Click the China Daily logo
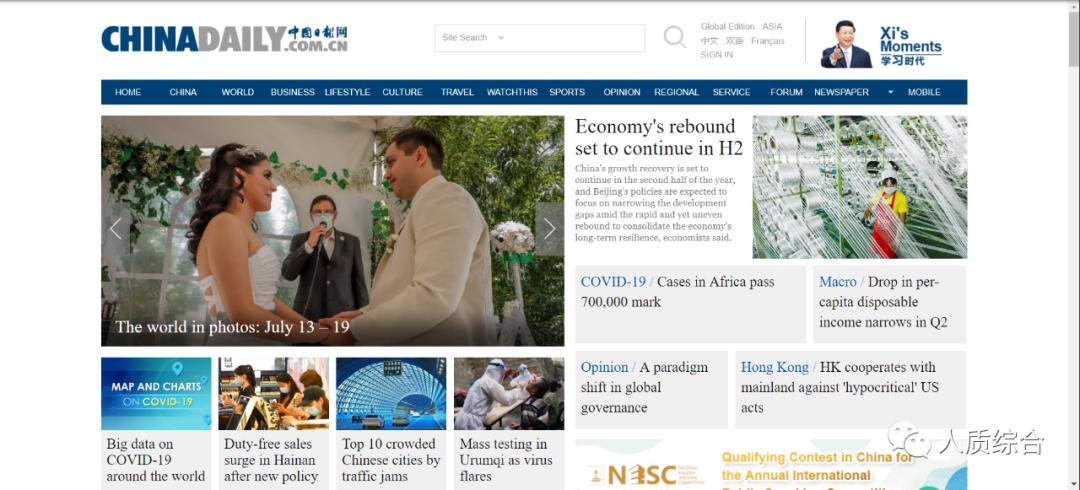 click(225, 39)
